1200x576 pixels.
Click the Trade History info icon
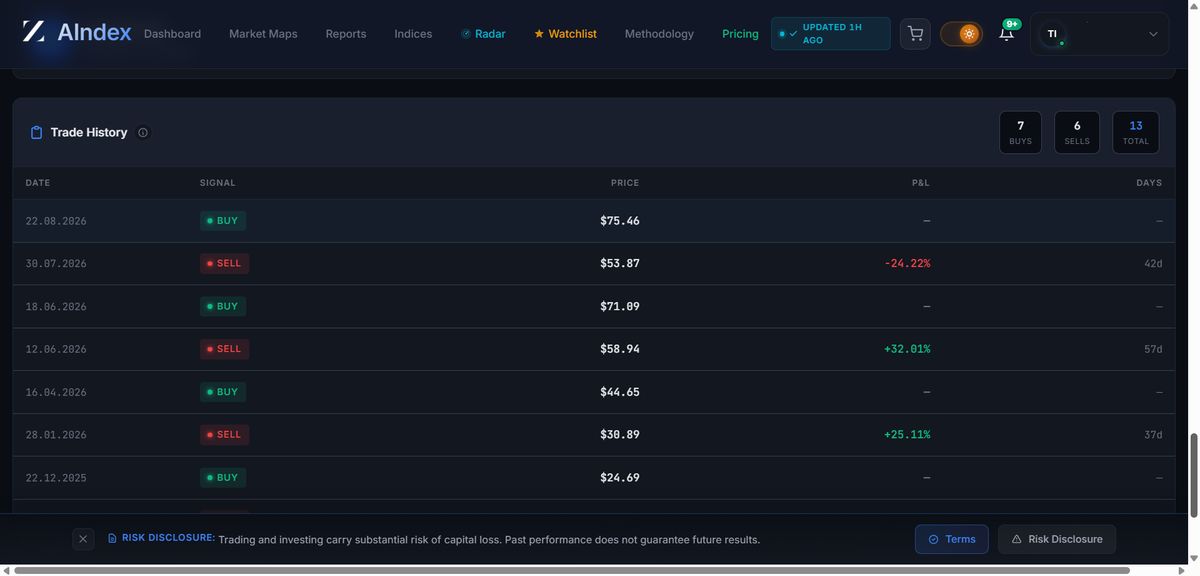pyautogui.click(x=143, y=133)
